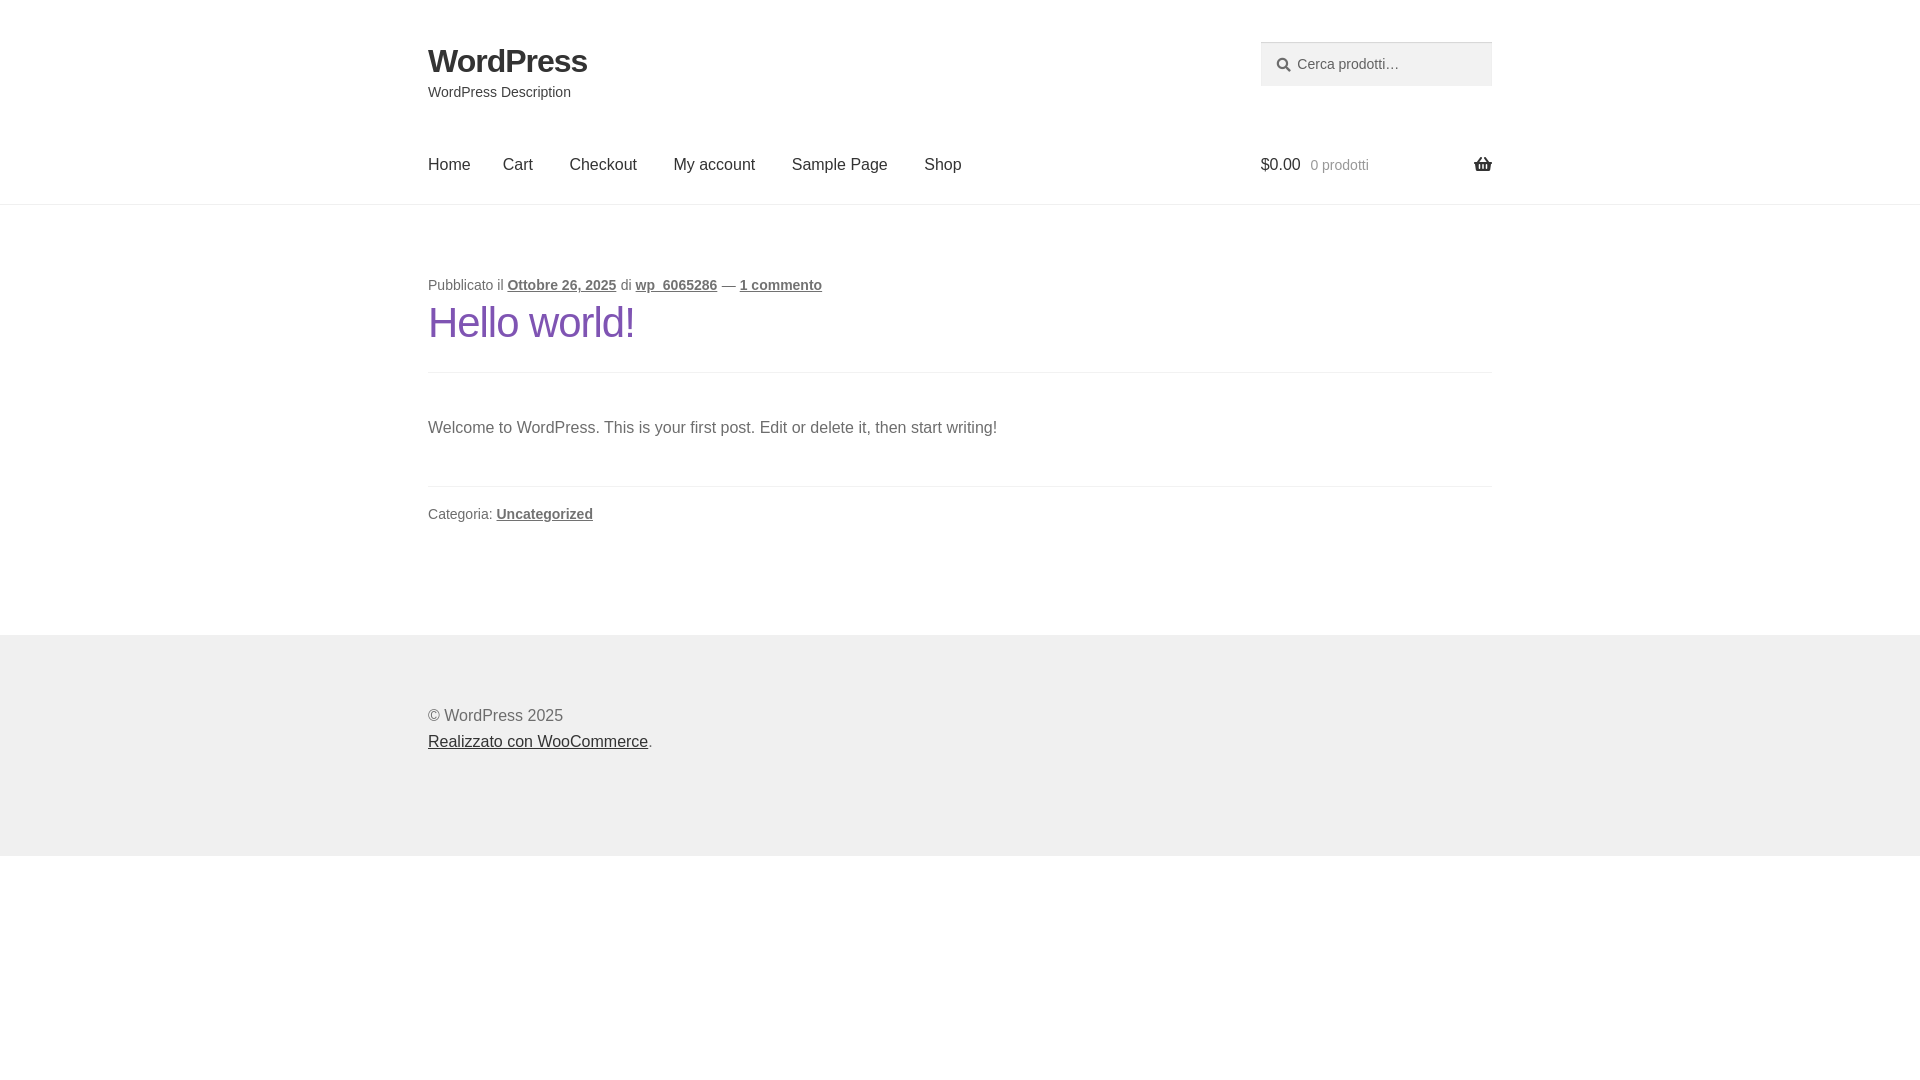Viewport: 1920px width, 1080px height.
Task: Click the WordPress Description tagline
Action: pyautogui.click(x=499, y=92)
